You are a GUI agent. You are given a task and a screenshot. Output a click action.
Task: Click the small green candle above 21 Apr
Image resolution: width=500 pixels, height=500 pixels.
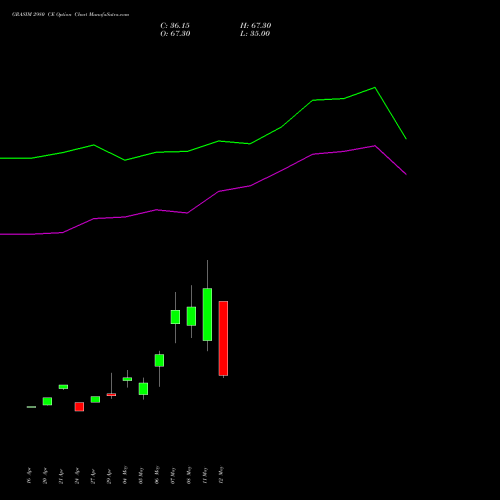(x=63, y=387)
